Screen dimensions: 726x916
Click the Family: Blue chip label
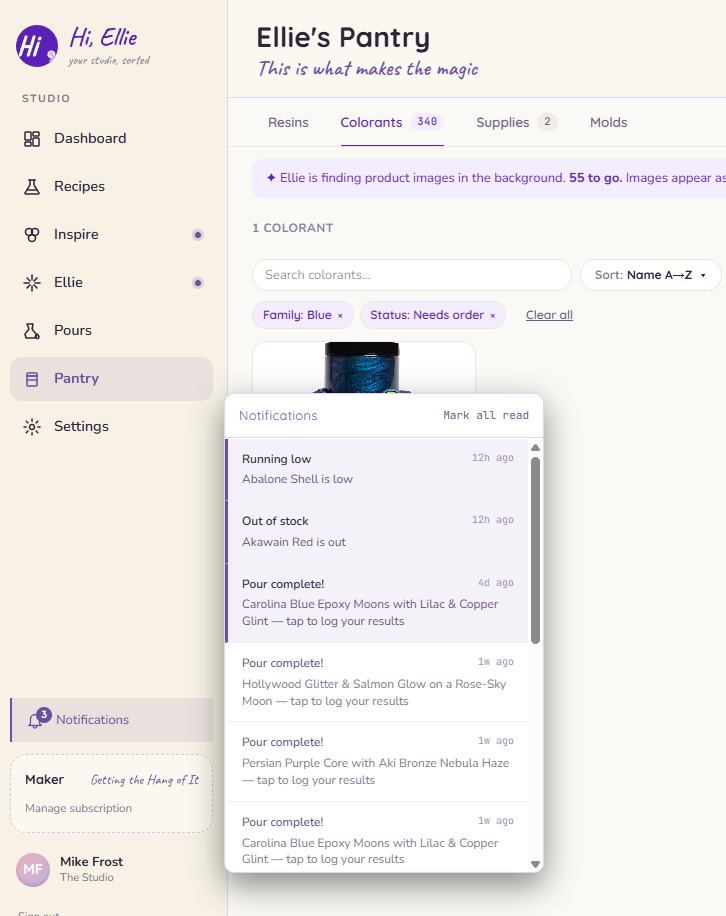tap(297, 315)
